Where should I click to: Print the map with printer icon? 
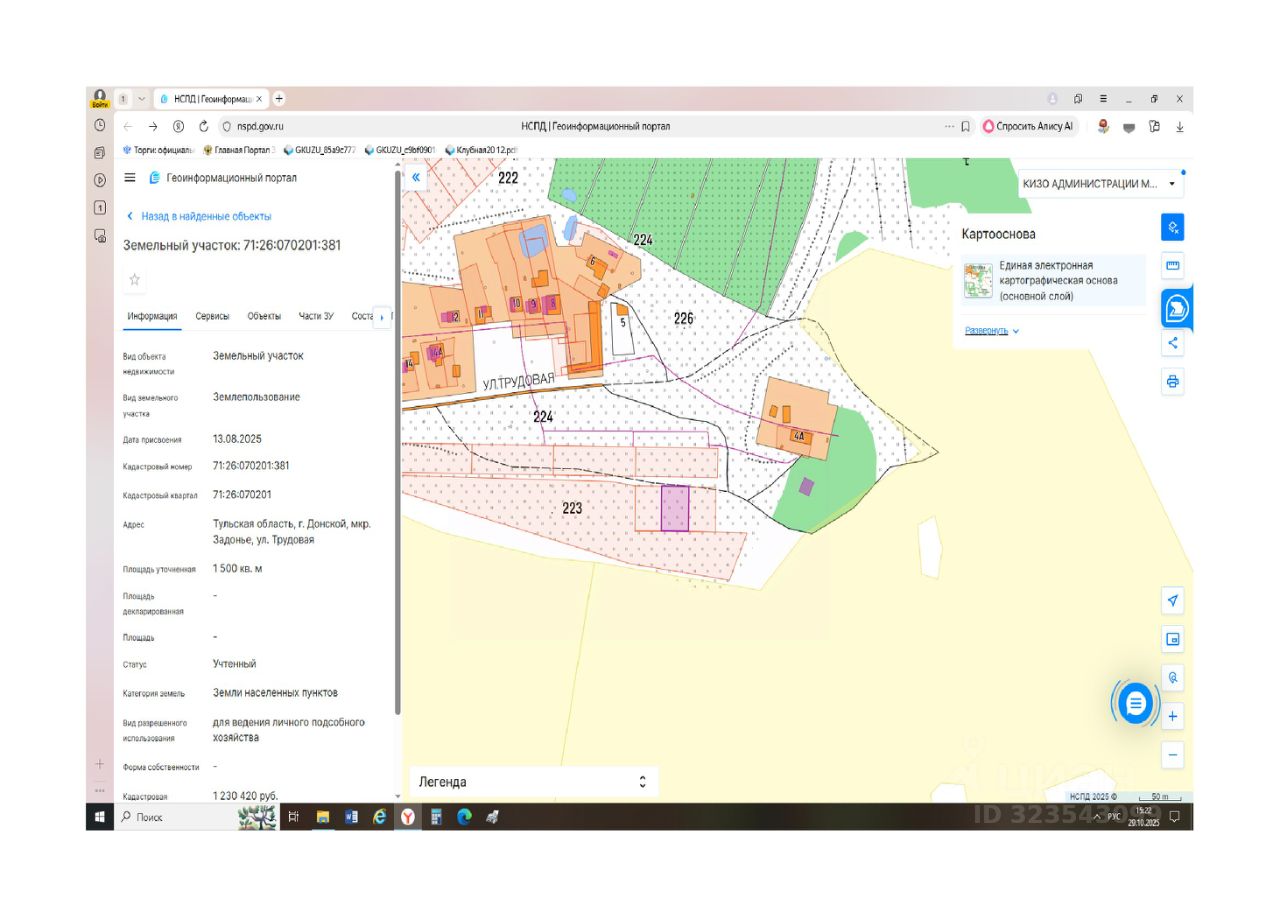coord(1173,381)
